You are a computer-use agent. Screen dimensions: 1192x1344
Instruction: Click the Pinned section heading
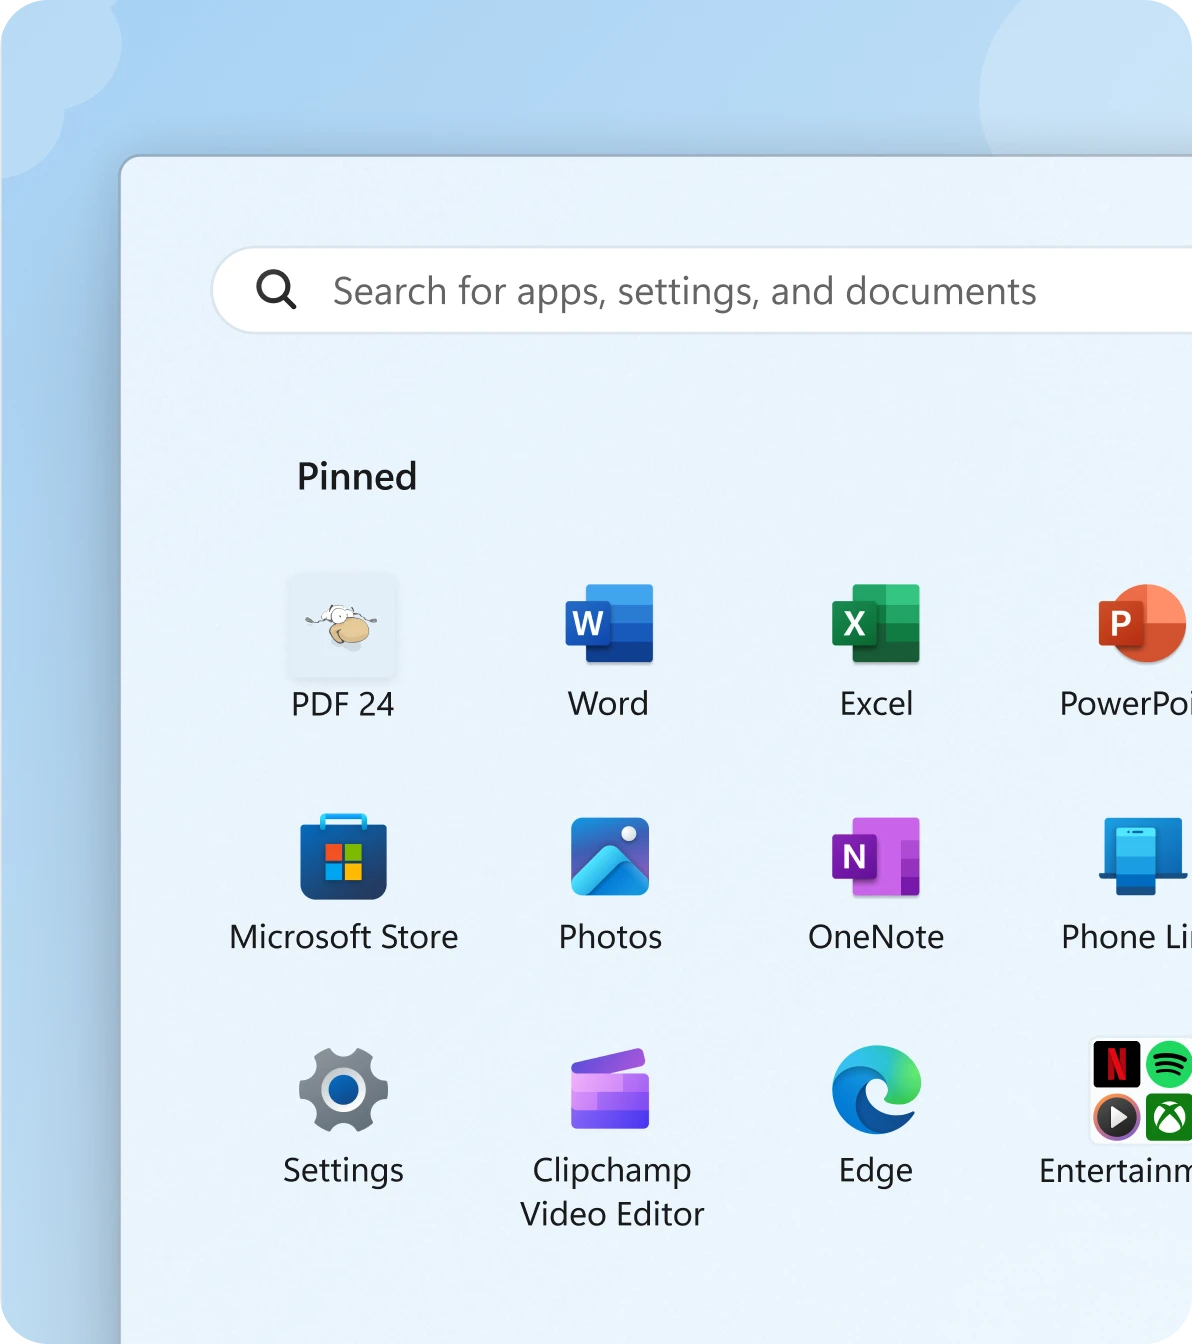(x=357, y=477)
